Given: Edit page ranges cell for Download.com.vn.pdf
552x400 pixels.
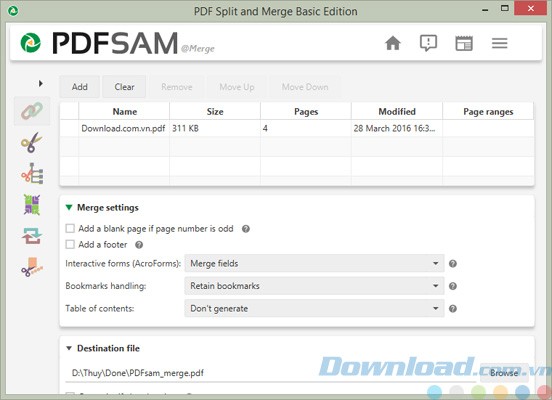Looking at the screenshot, I should (x=488, y=128).
